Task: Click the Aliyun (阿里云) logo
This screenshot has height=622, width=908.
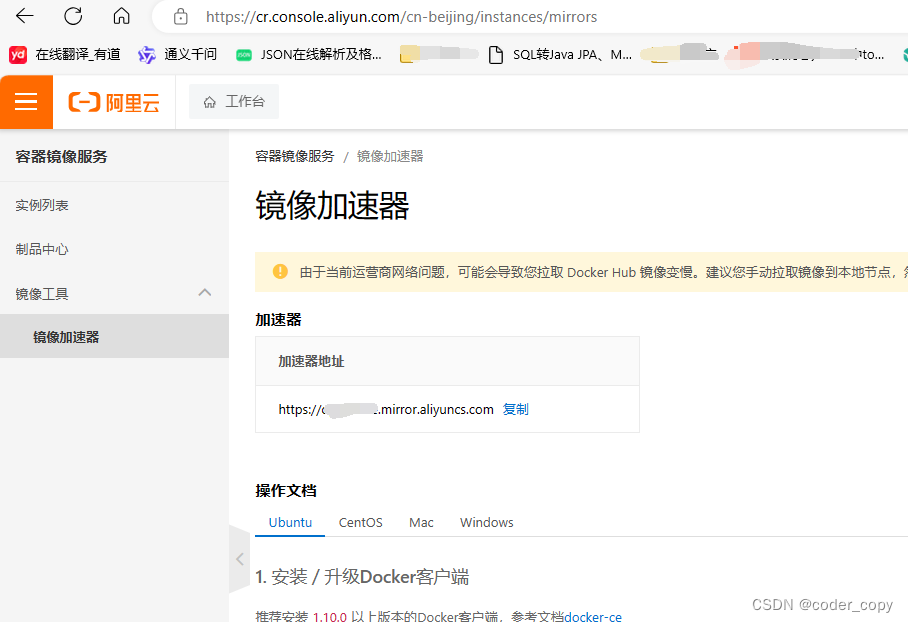Action: (x=114, y=103)
